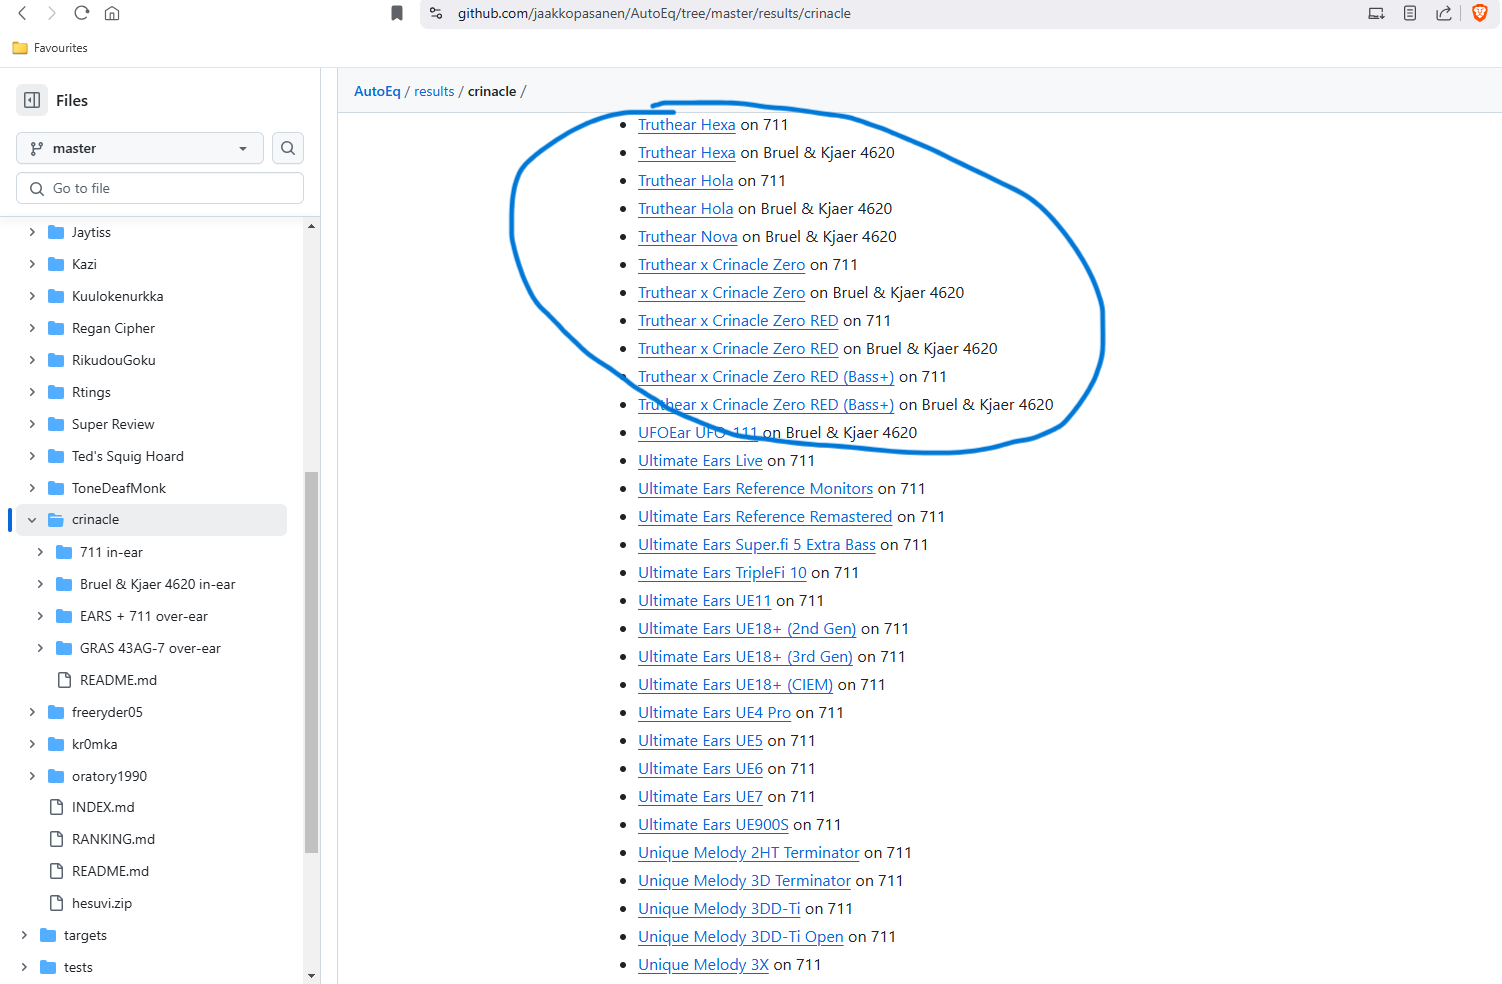Open Bruel & Kjaer 4620 in-ear folder
The image size is (1502, 984).
pyautogui.click(x=158, y=584)
